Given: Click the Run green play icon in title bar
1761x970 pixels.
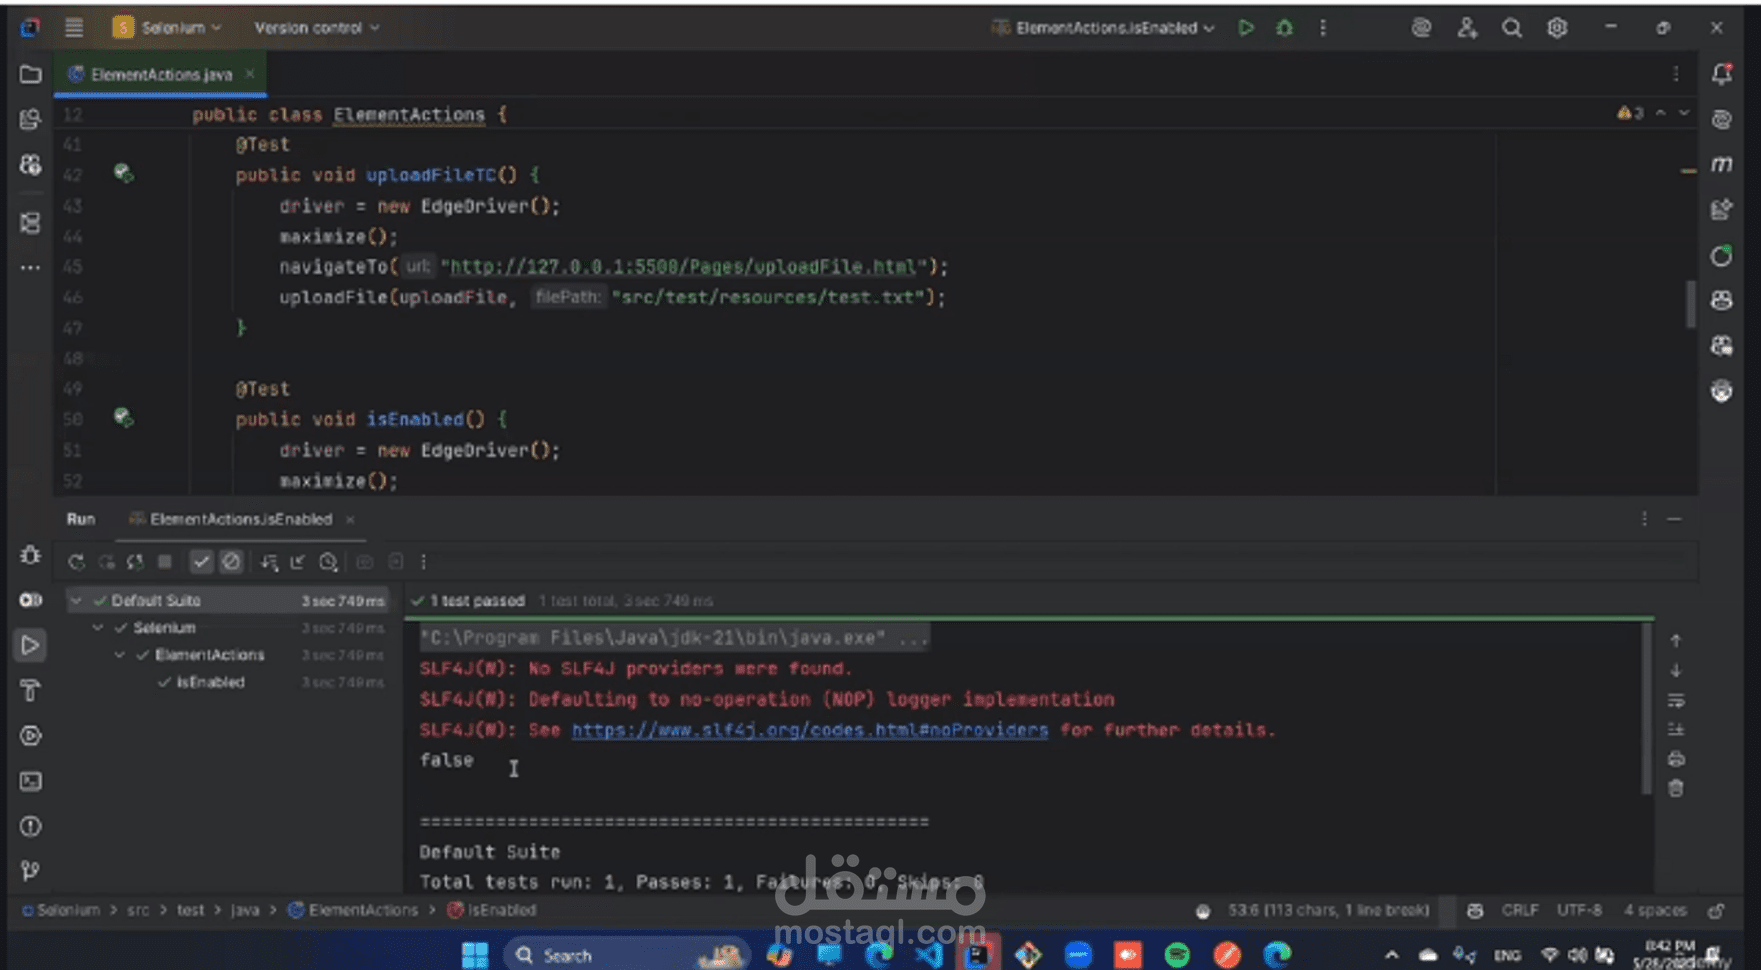Looking at the screenshot, I should pyautogui.click(x=1246, y=28).
